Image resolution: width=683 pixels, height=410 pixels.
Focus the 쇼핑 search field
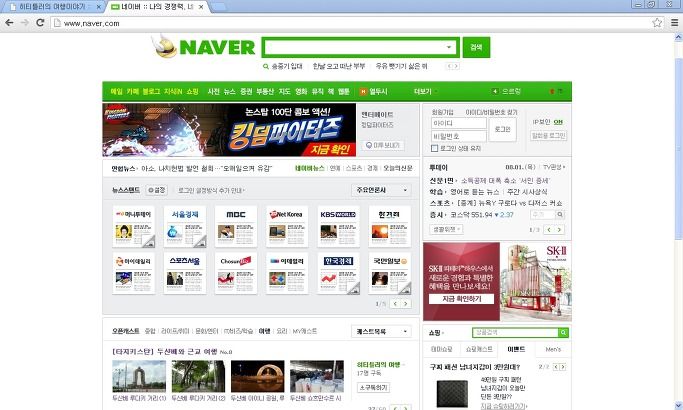pyautogui.click(x=515, y=332)
